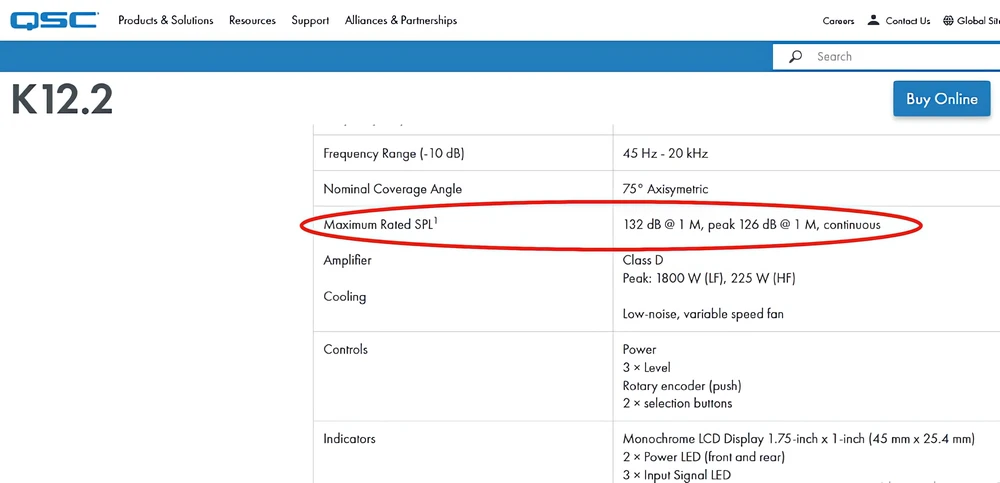The image size is (1000, 483).
Task: Select the 2 × selection buttons text
Action: pos(677,403)
